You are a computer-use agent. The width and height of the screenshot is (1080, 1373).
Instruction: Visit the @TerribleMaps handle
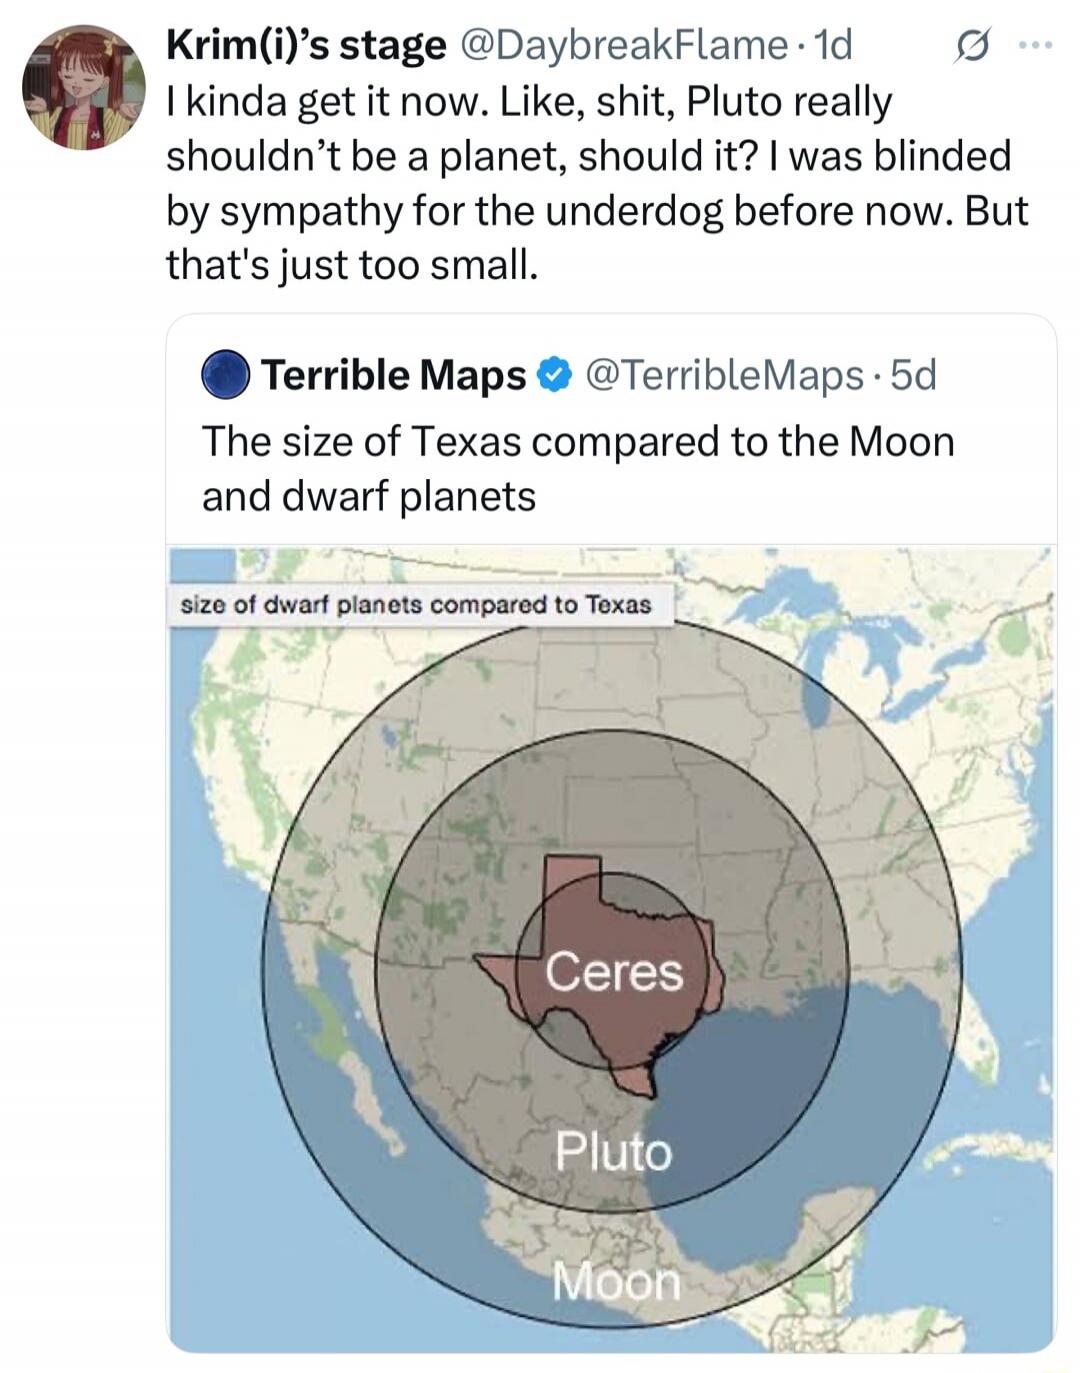(721, 375)
